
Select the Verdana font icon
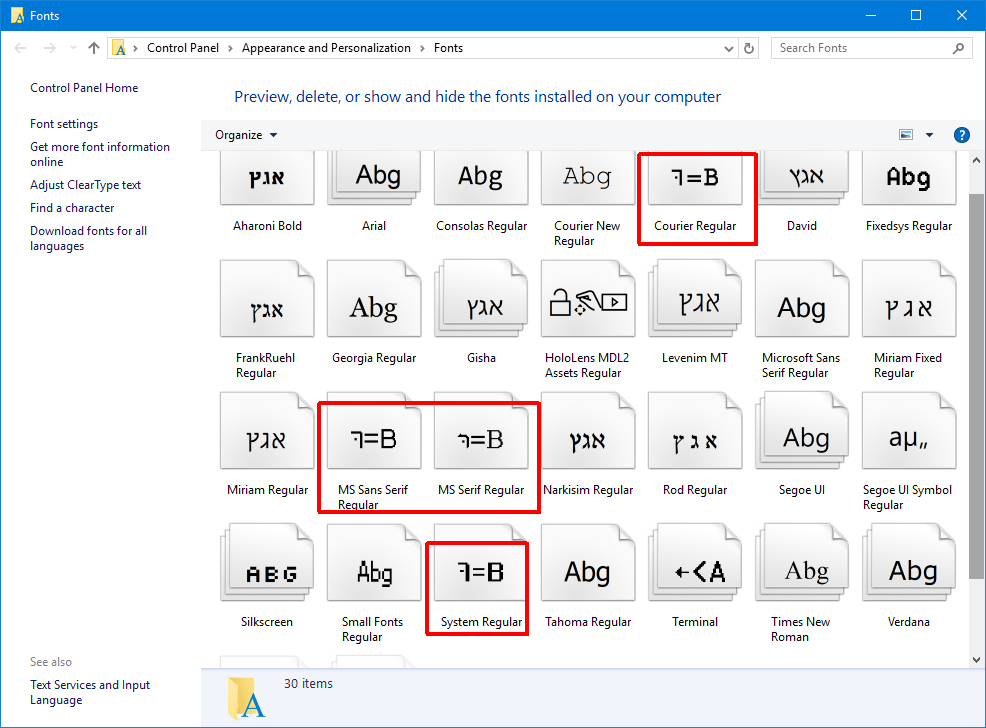click(909, 563)
